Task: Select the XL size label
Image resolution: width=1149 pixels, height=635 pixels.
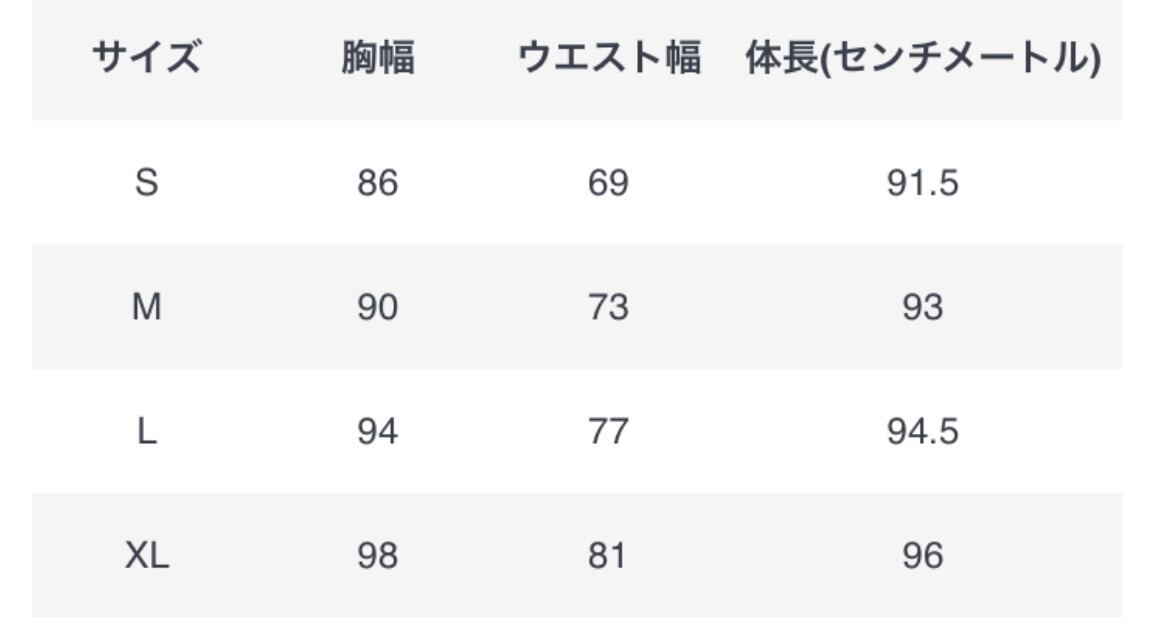Action: 146,555
